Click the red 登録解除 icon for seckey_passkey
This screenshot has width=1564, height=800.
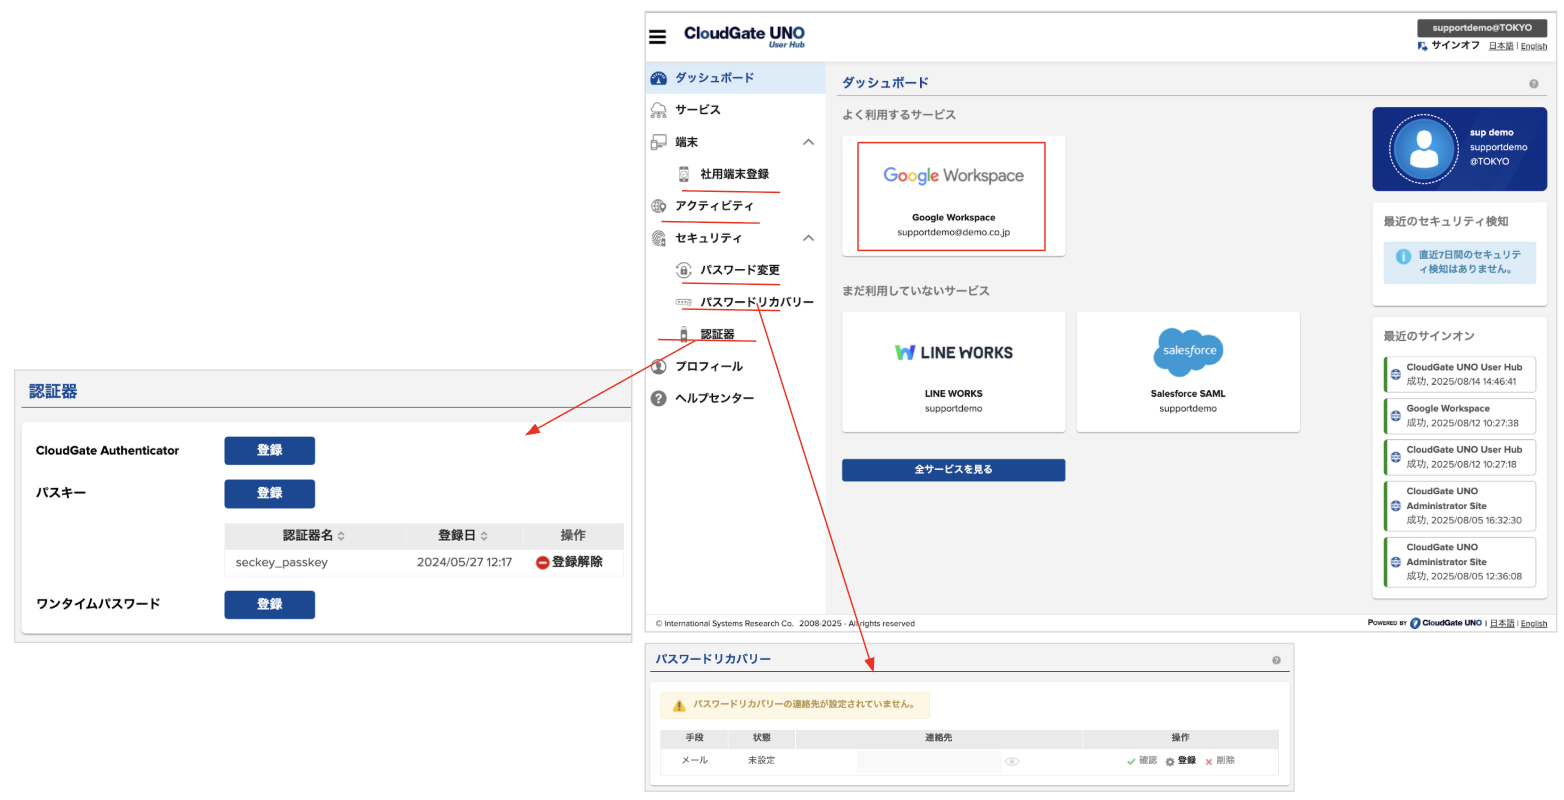click(542, 563)
